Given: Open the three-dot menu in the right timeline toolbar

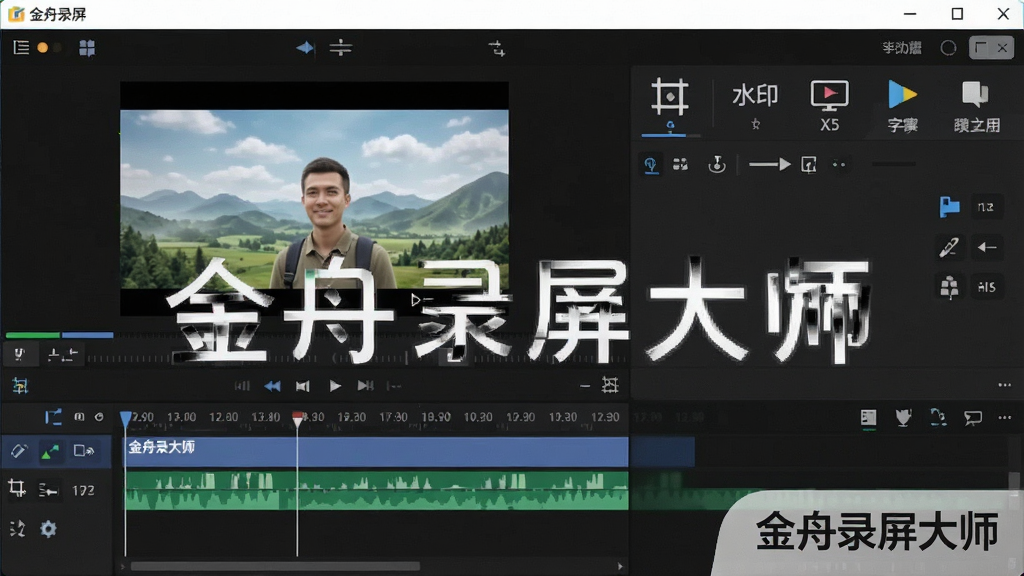Looking at the screenshot, I should 1004,417.
